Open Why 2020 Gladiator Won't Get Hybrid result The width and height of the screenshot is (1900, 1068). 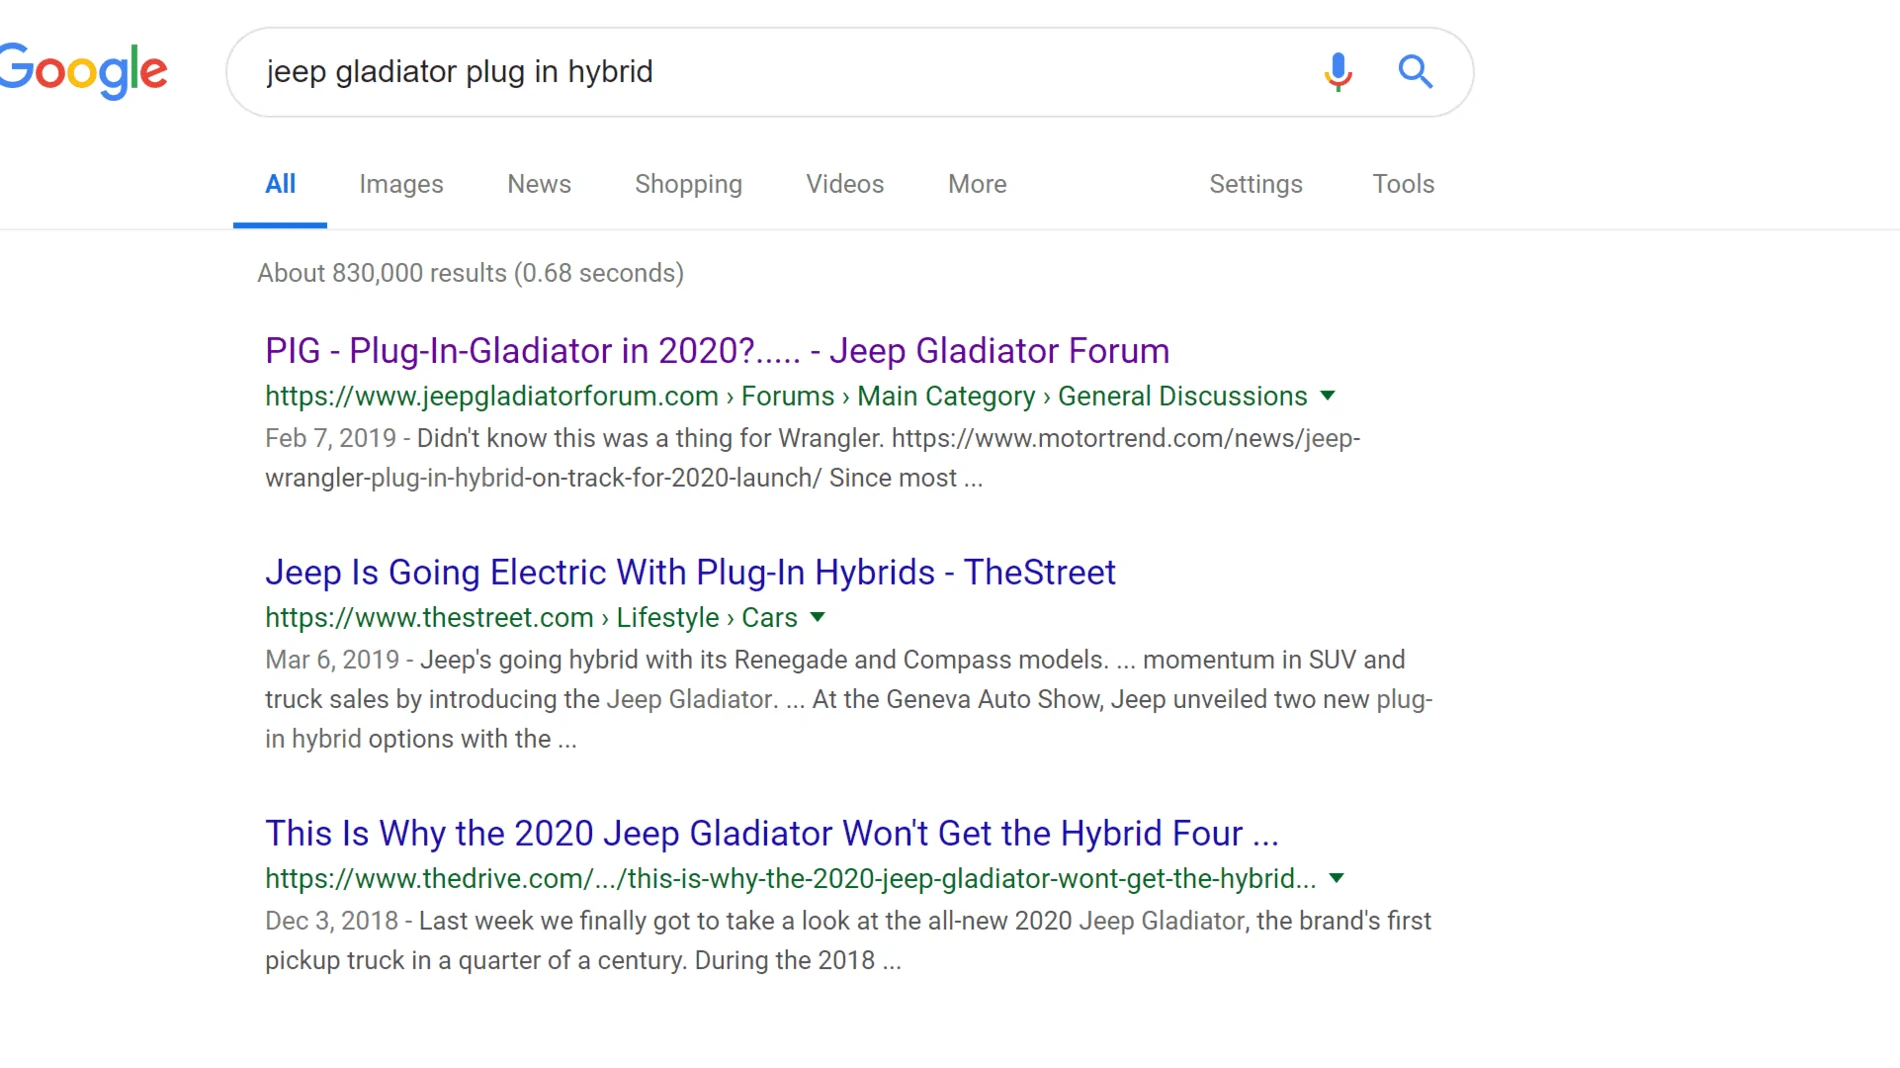pyautogui.click(x=772, y=833)
